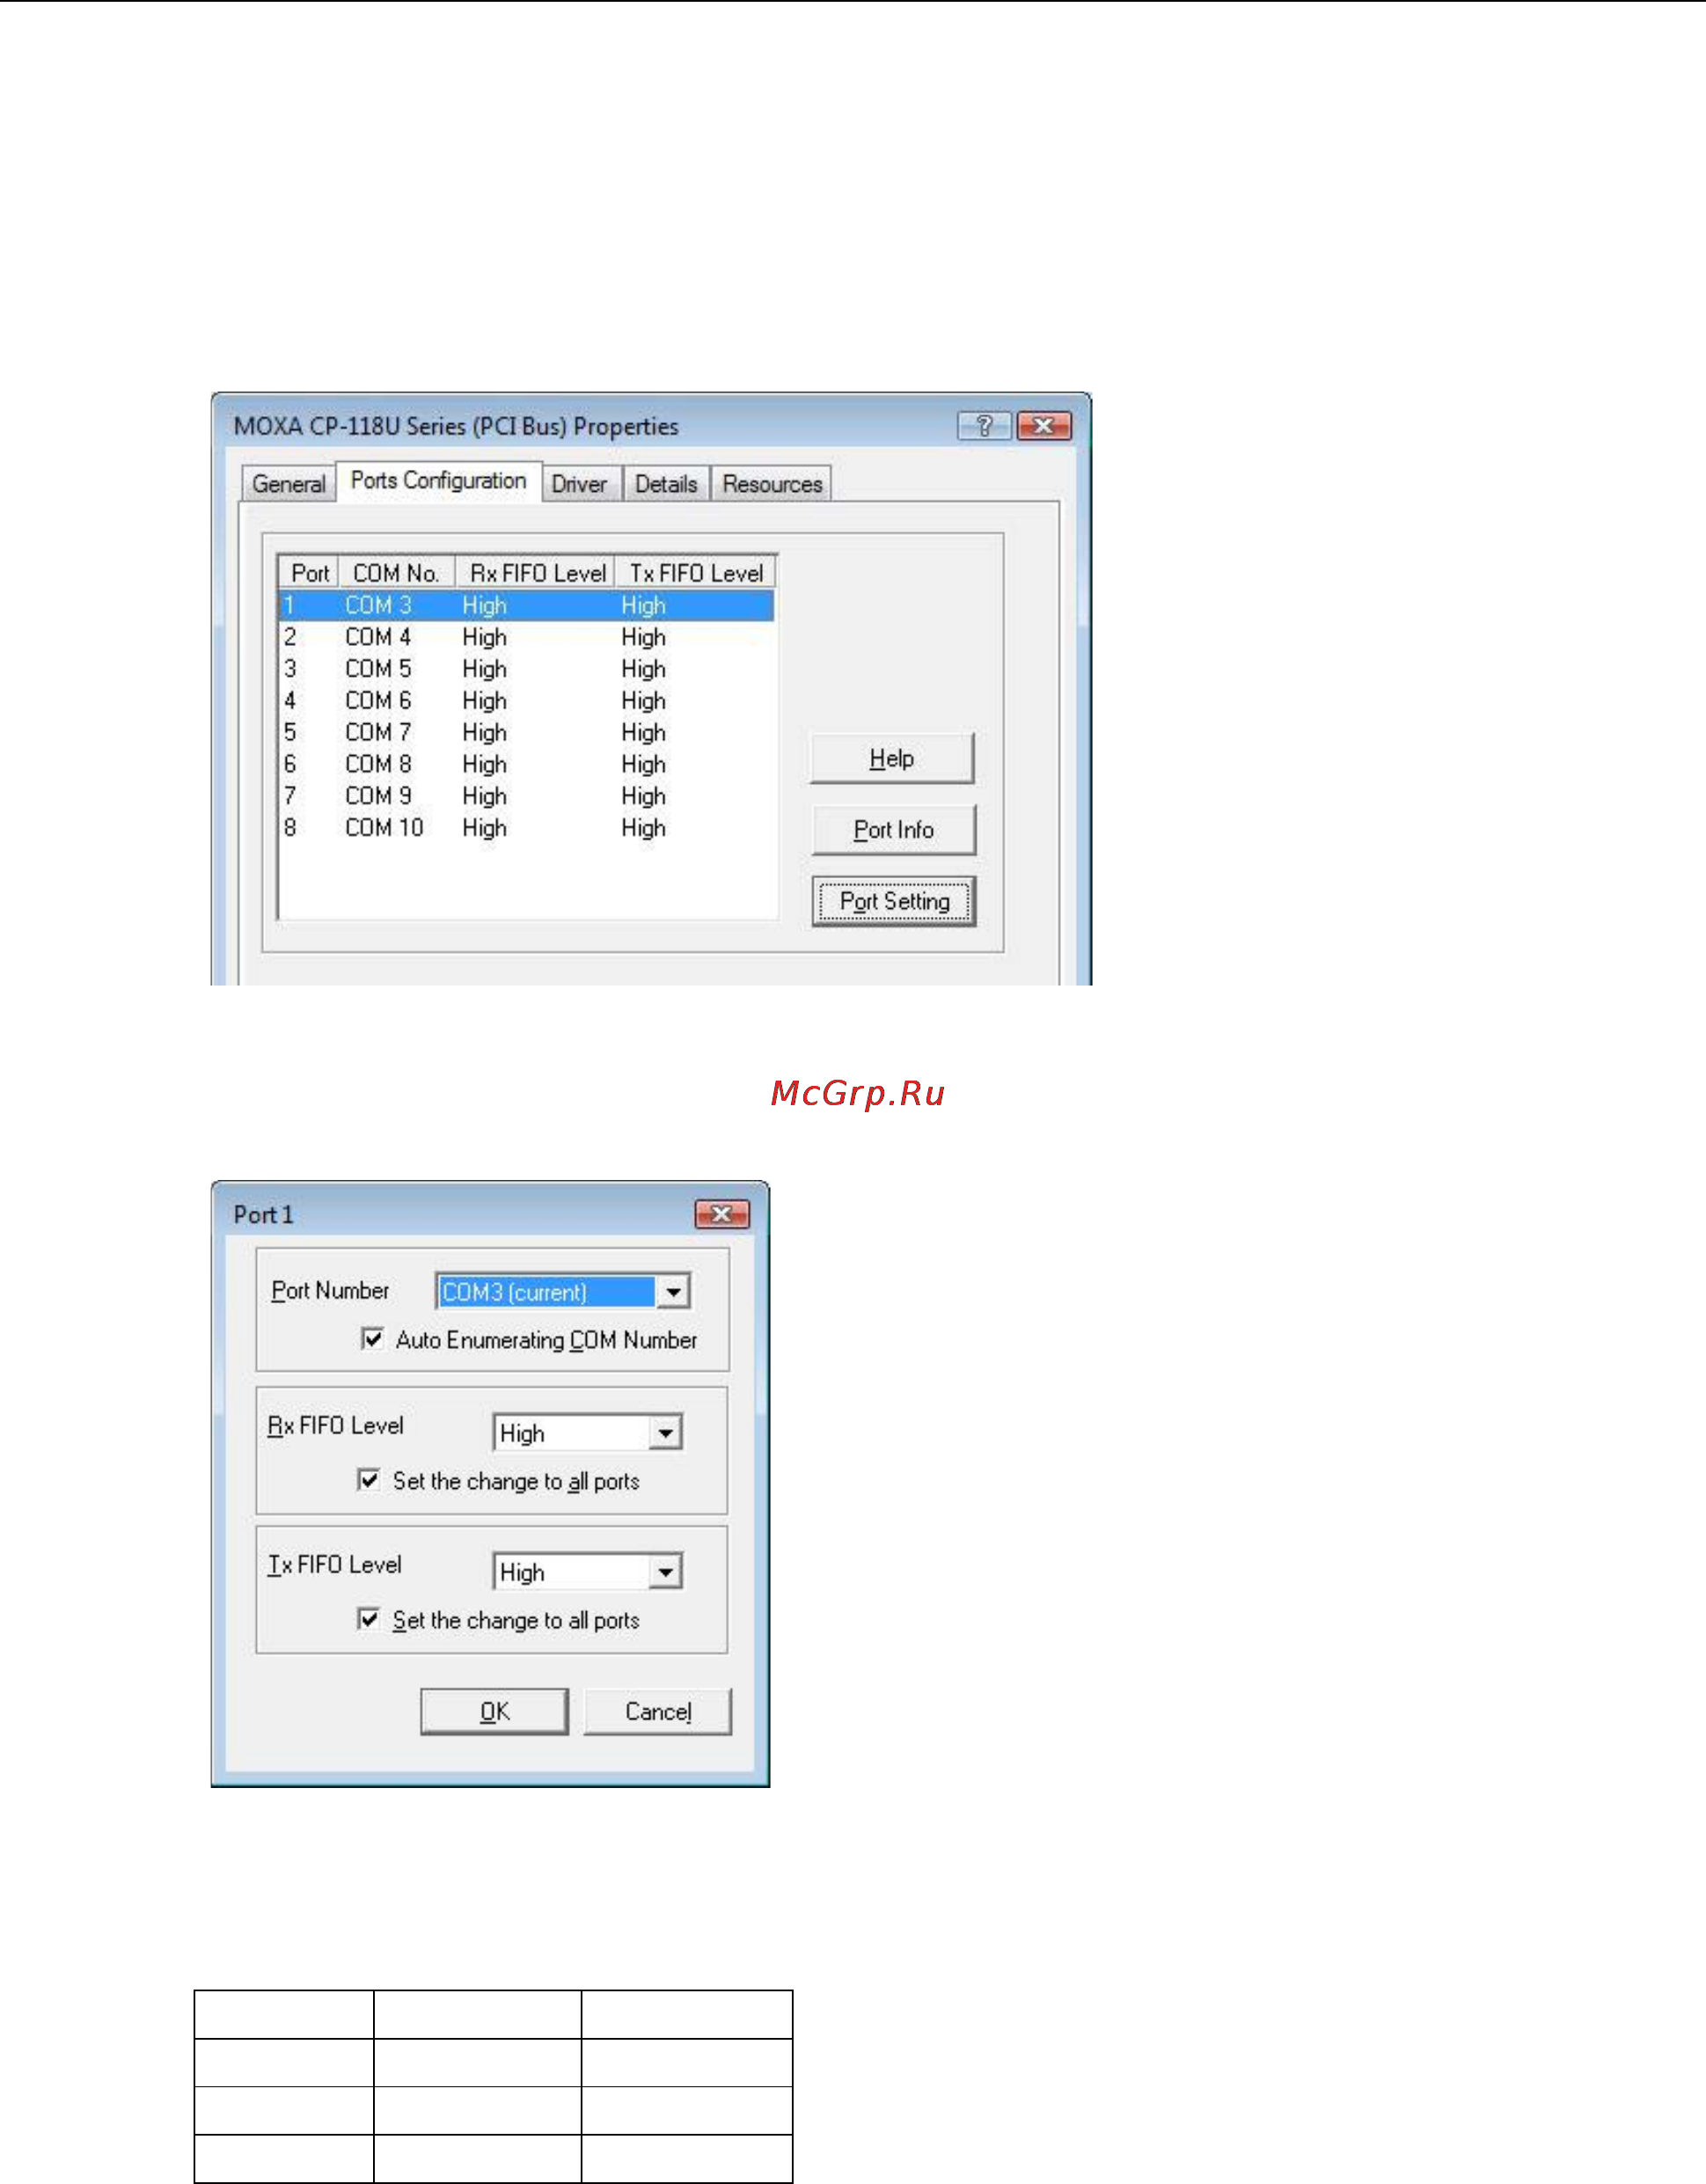
Task: Select port 6 row COM 8
Action: point(526,765)
